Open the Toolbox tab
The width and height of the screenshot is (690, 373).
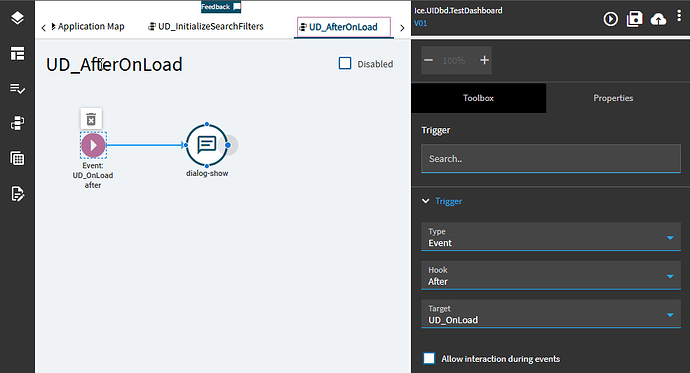[x=478, y=98]
